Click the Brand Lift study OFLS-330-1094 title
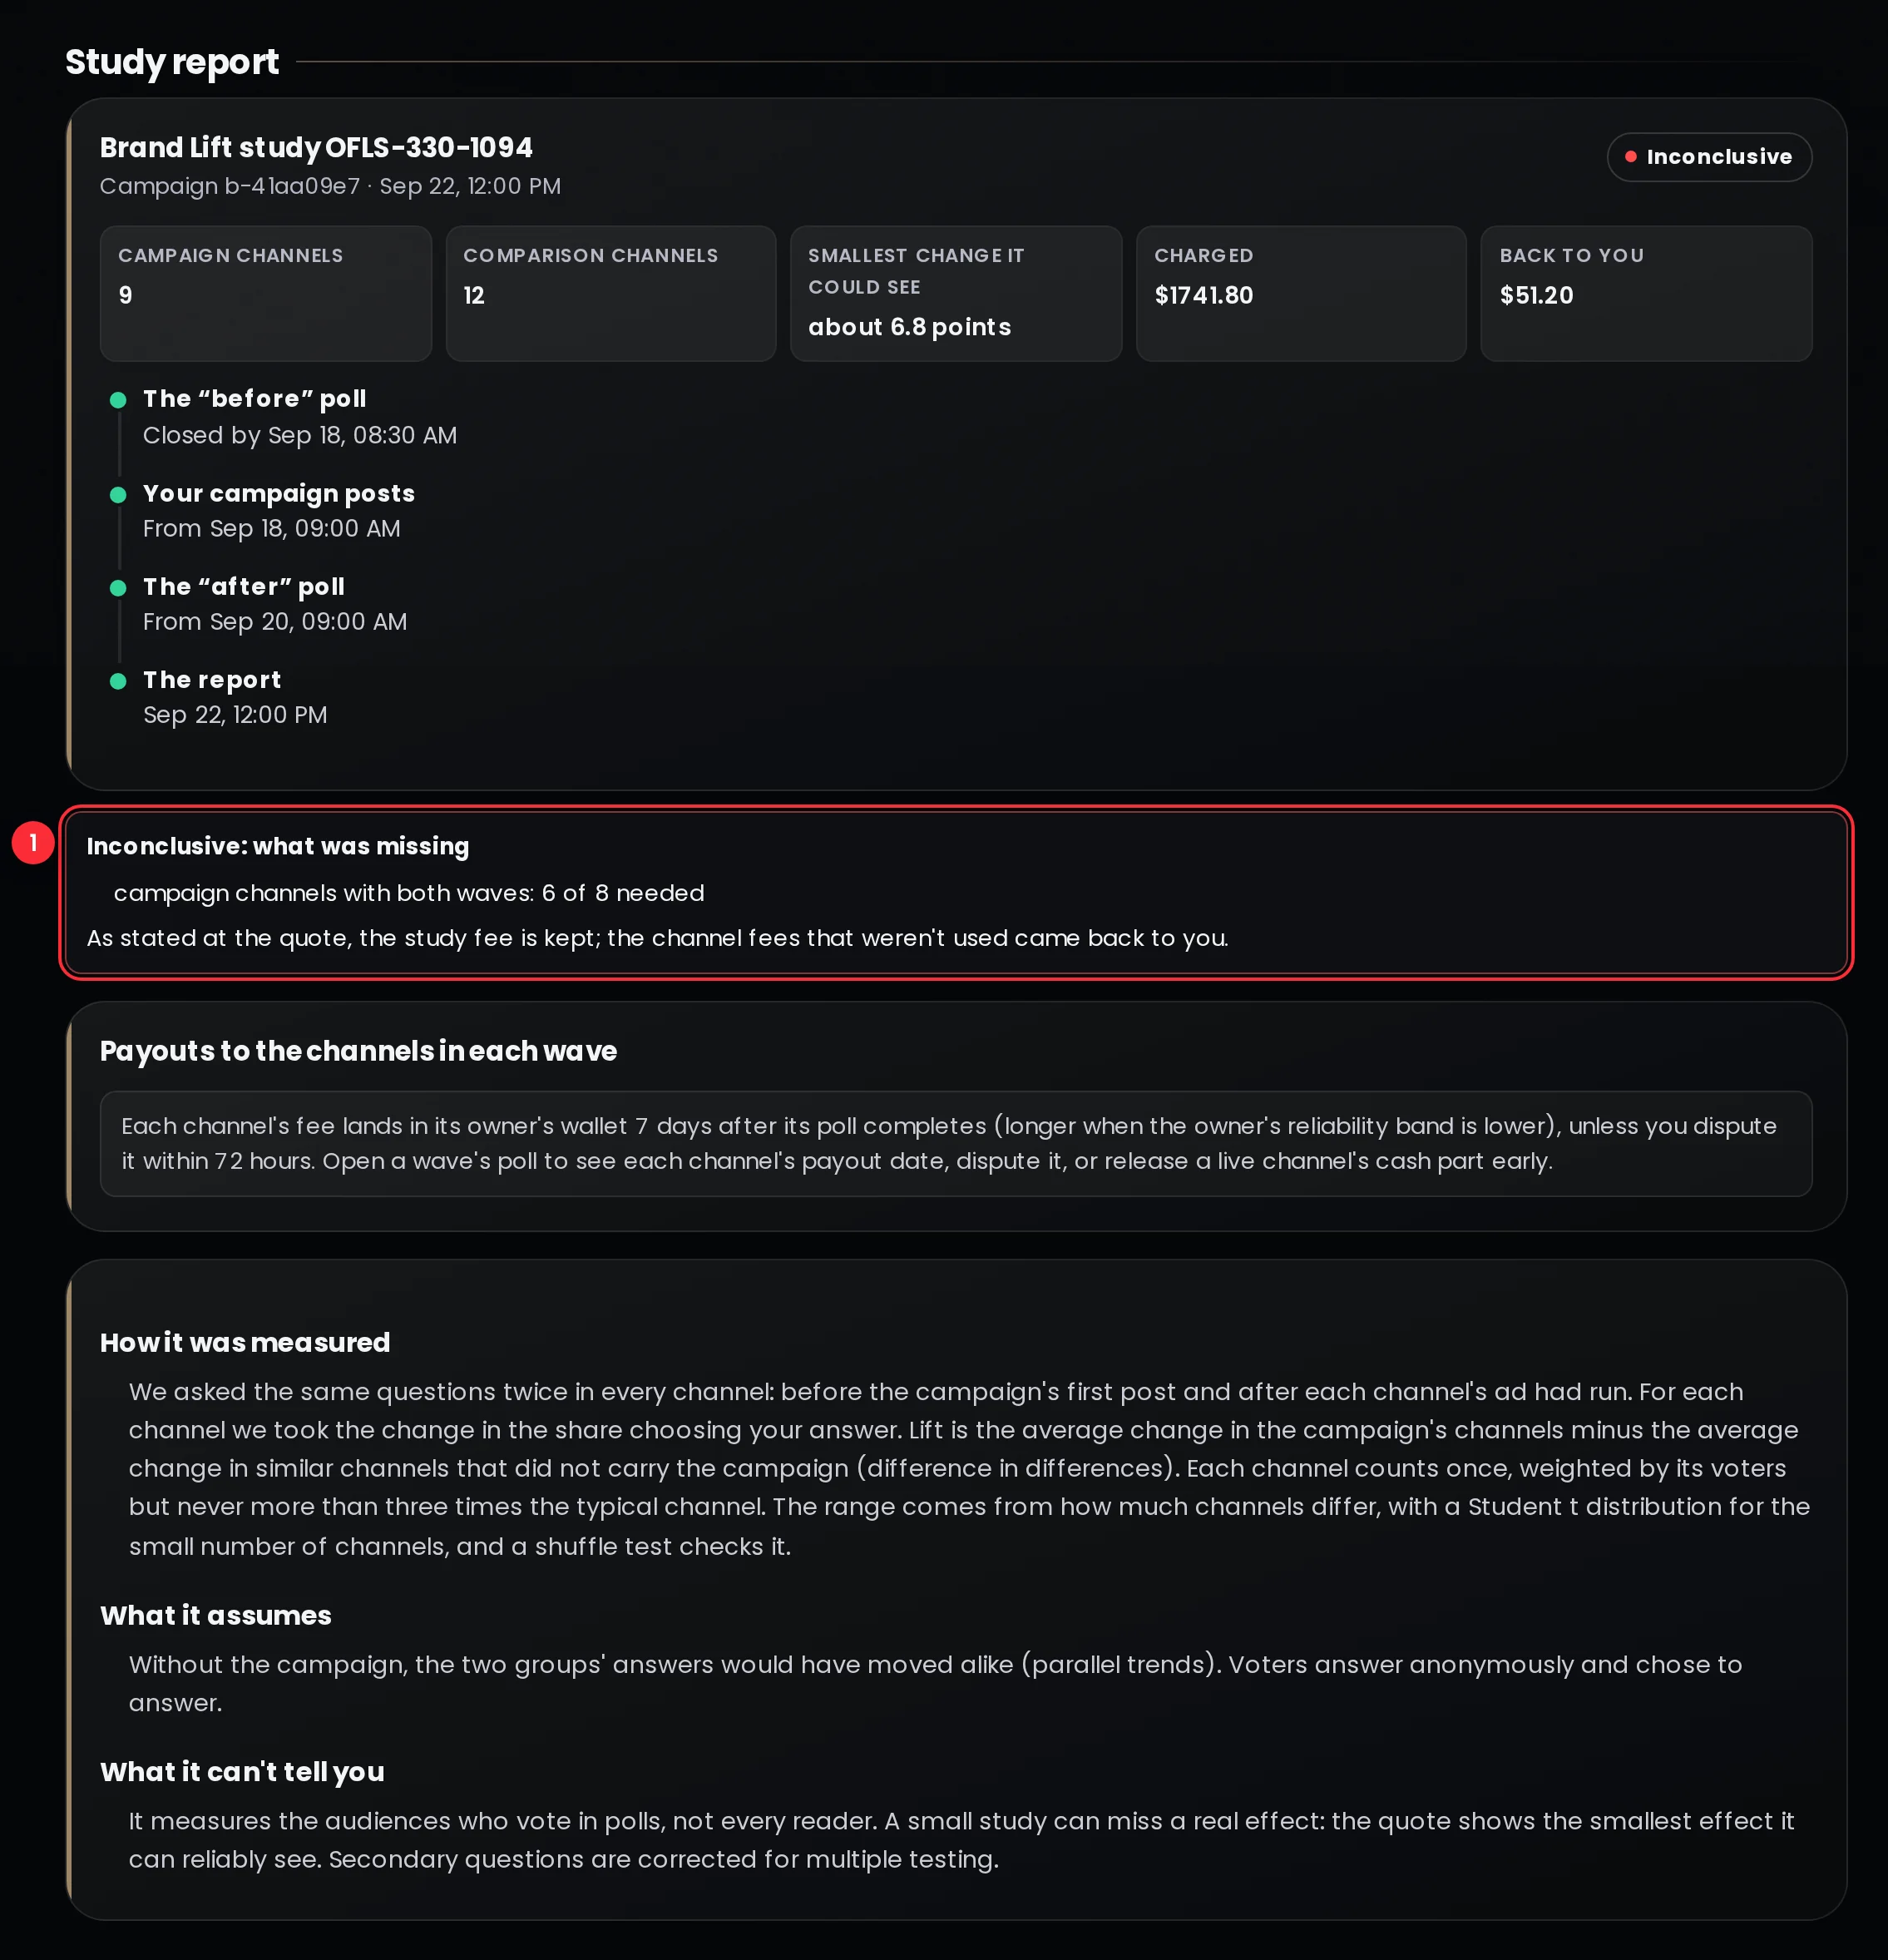 316,148
